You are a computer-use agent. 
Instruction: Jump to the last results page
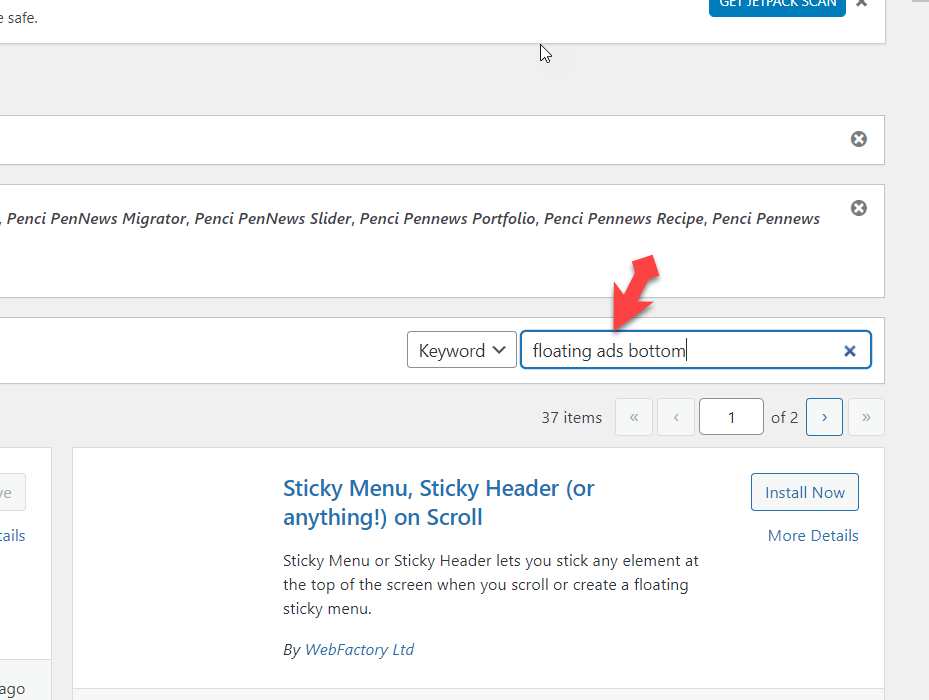866,417
